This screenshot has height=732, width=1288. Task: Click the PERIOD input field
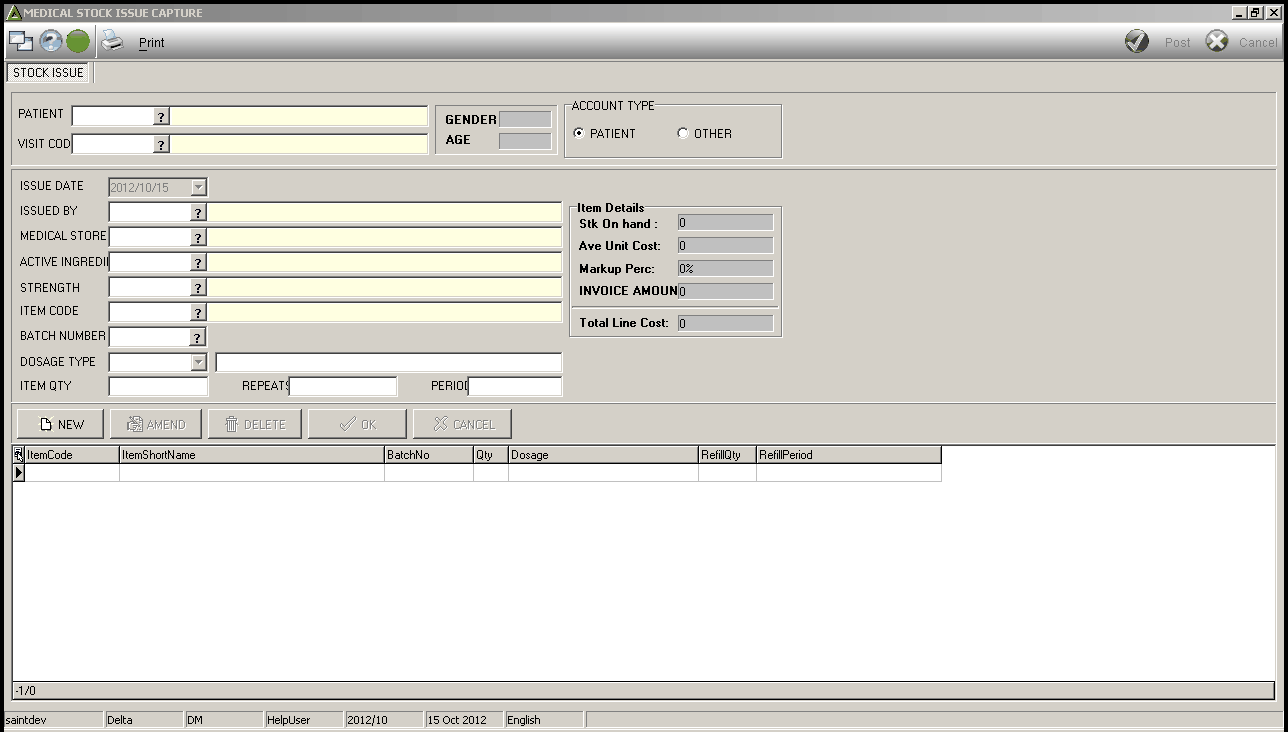[x=515, y=386]
